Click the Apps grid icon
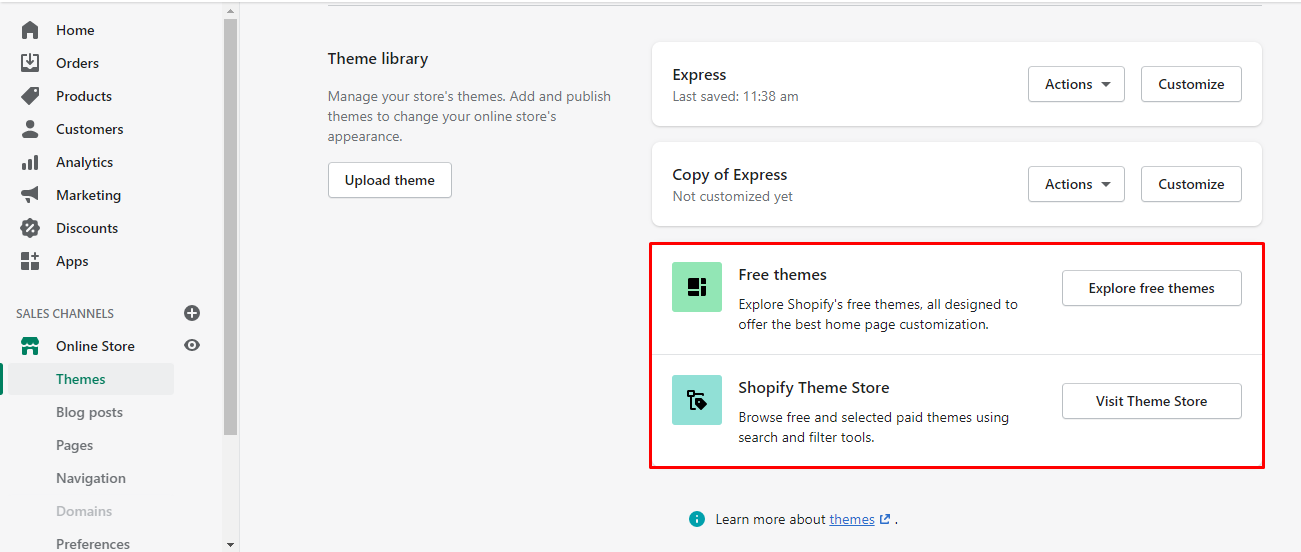This screenshot has height=552, width=1301. pos(30,261)
